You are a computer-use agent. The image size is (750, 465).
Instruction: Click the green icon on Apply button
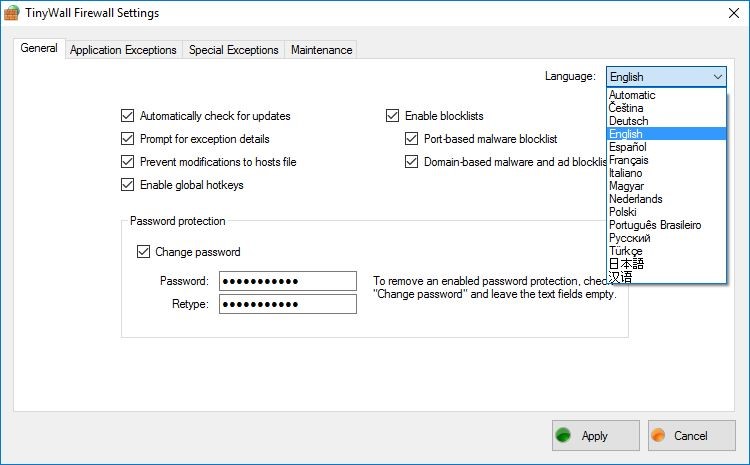coord(564,436)
